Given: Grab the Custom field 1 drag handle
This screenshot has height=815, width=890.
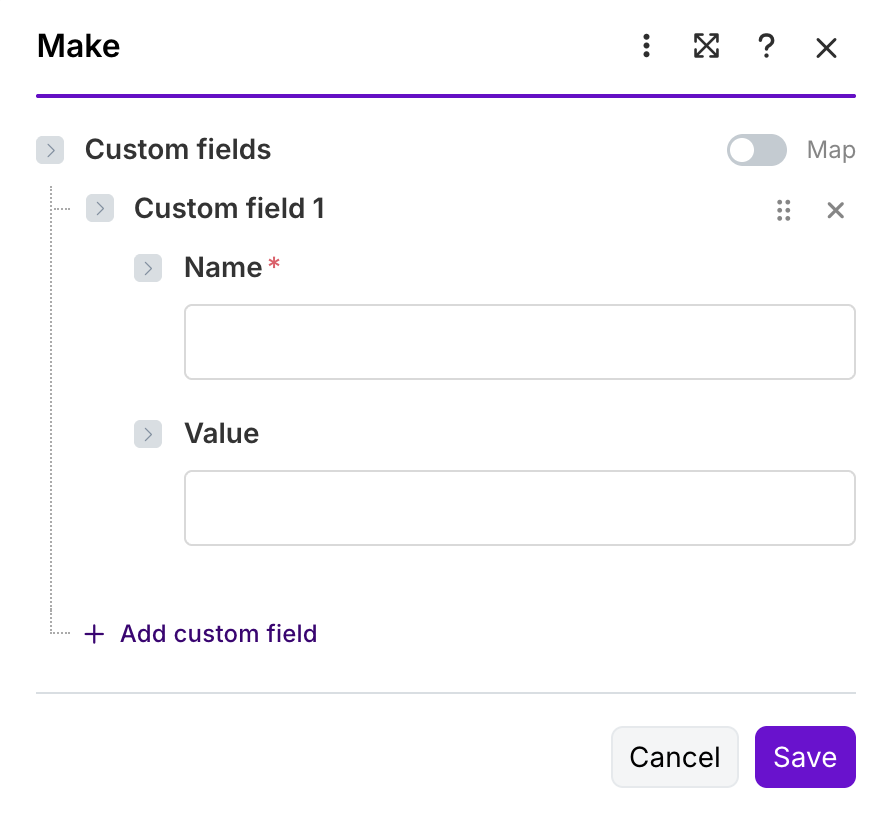Looking at the screenshot, I should coord(784,210).
